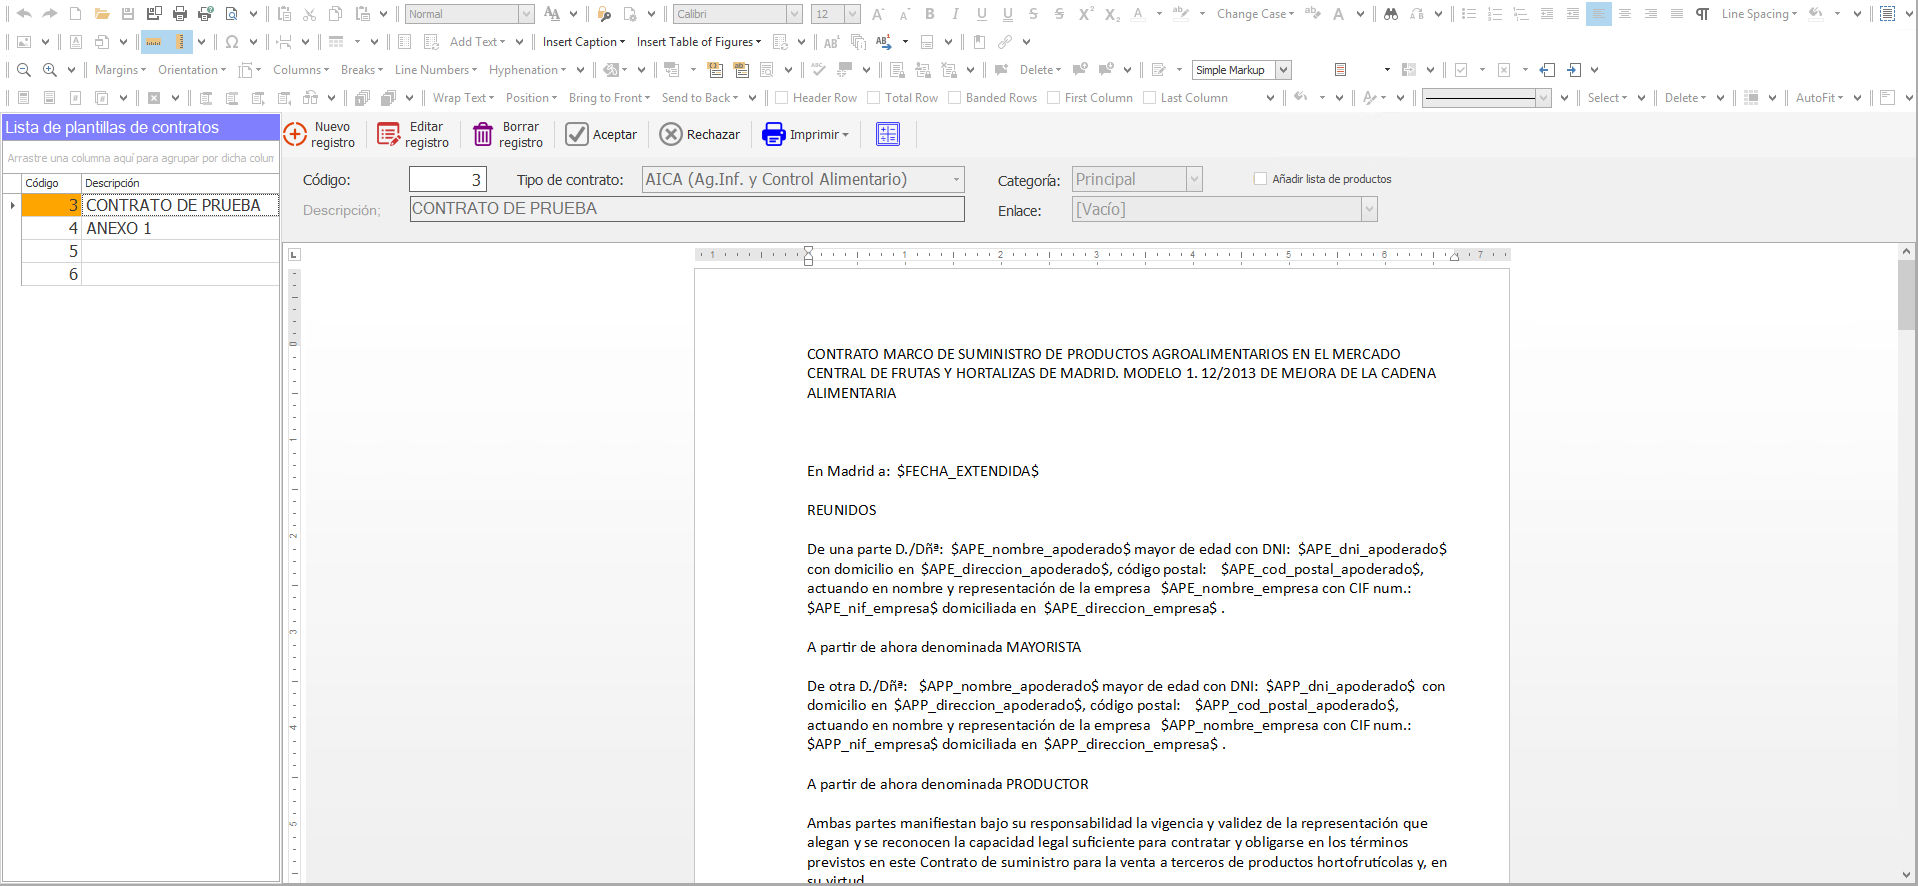Open the Insert Caption menu
1918x886 pixels.
(583, 42)
